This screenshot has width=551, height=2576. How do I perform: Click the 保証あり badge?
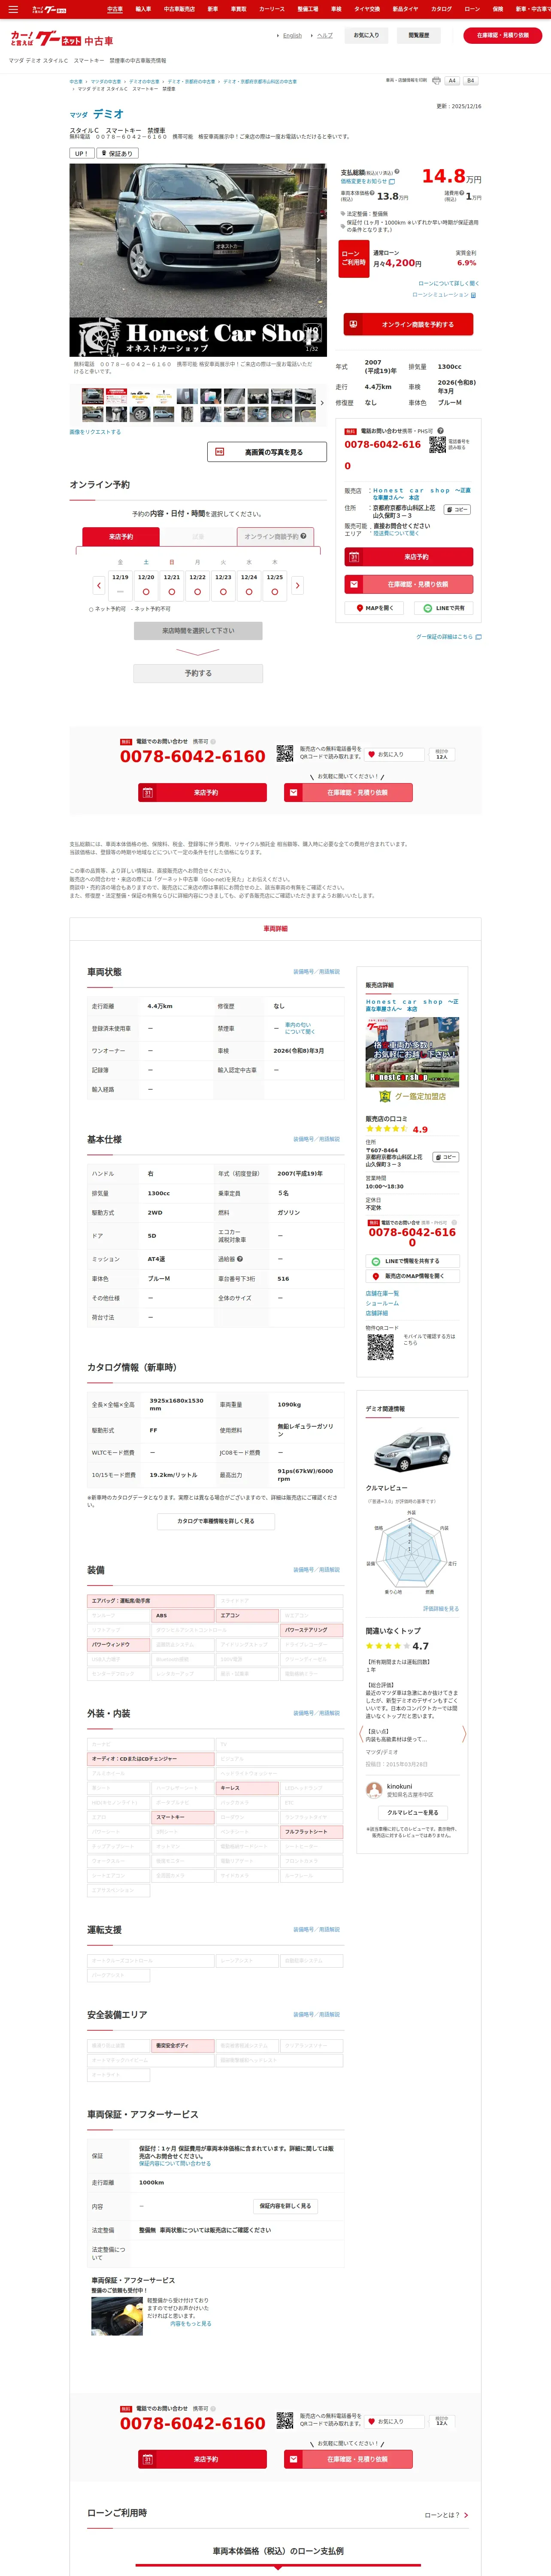pyautogui.click(x=117, y=154)
